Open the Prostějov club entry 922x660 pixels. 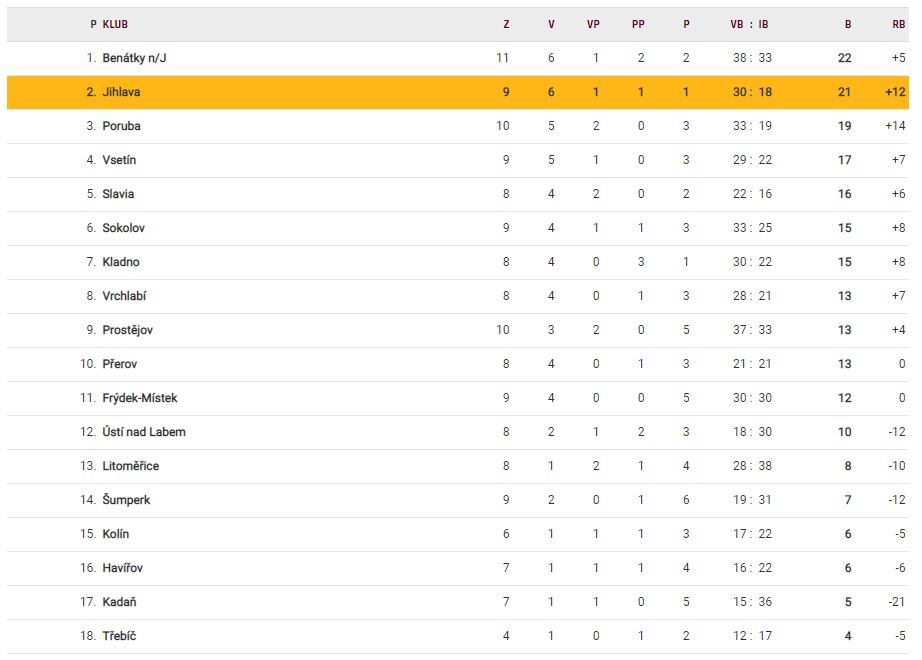click(127, 330)
